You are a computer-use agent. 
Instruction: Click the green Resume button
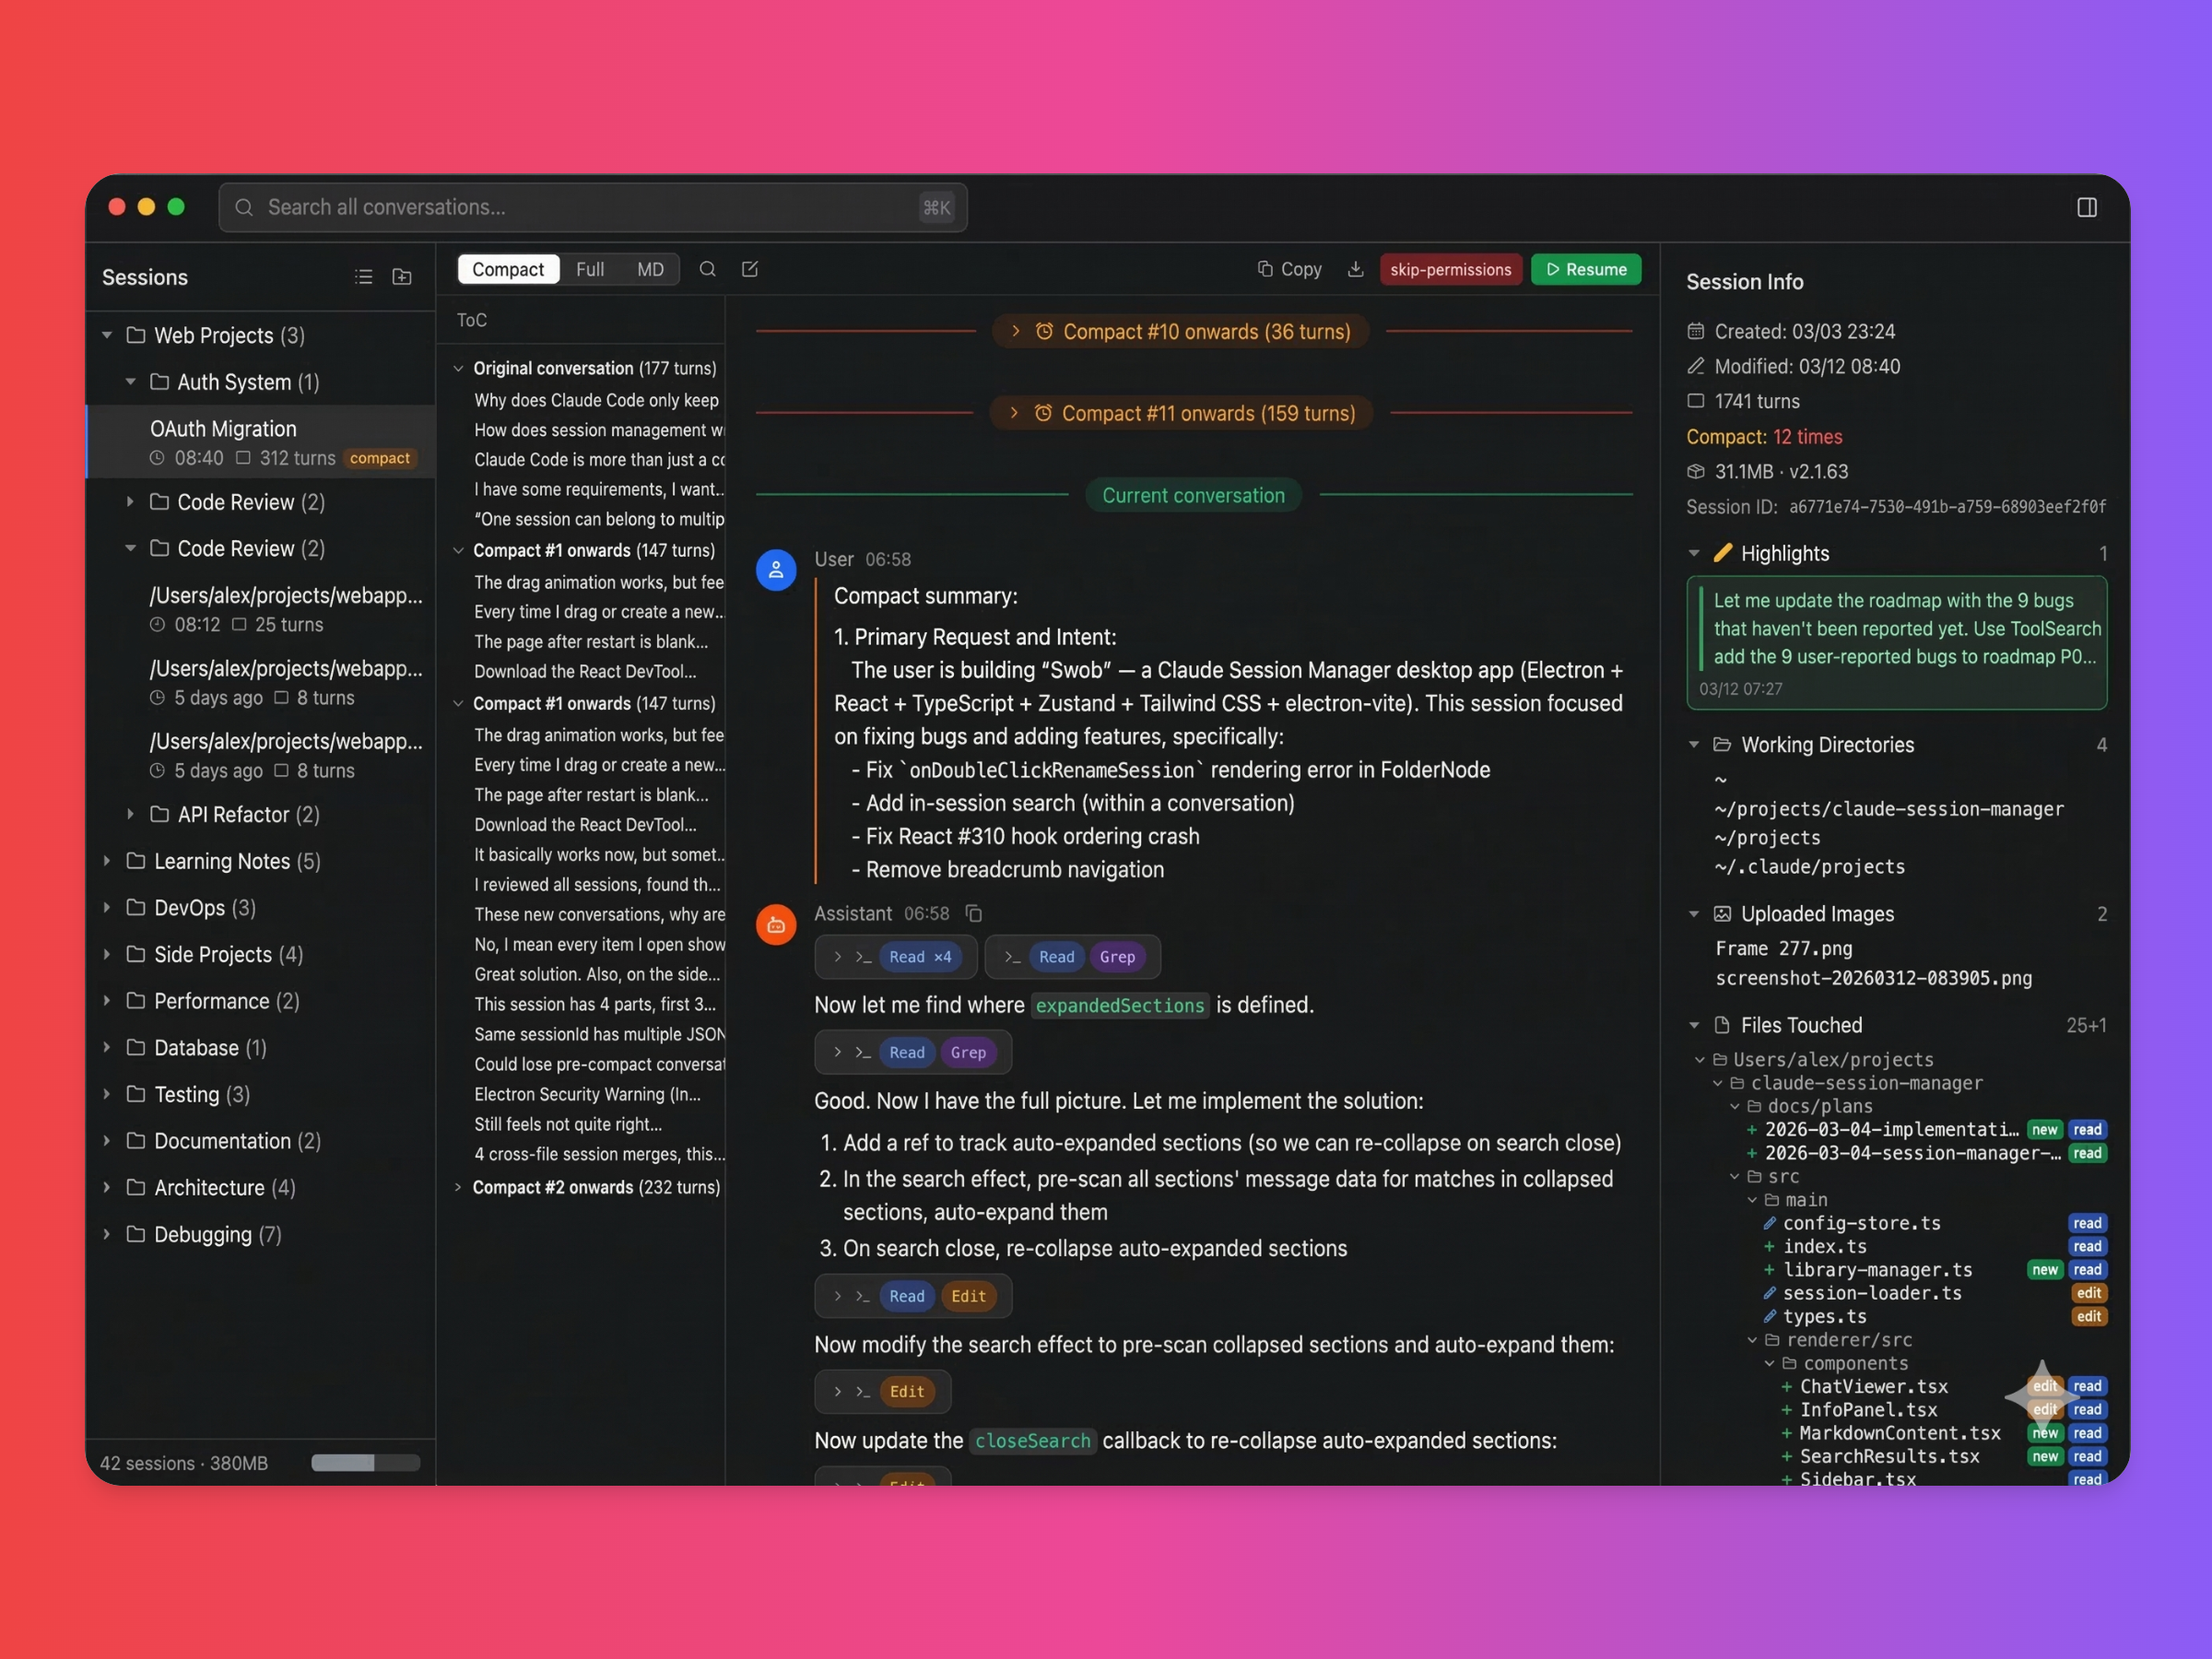(x=1585, y=269)
